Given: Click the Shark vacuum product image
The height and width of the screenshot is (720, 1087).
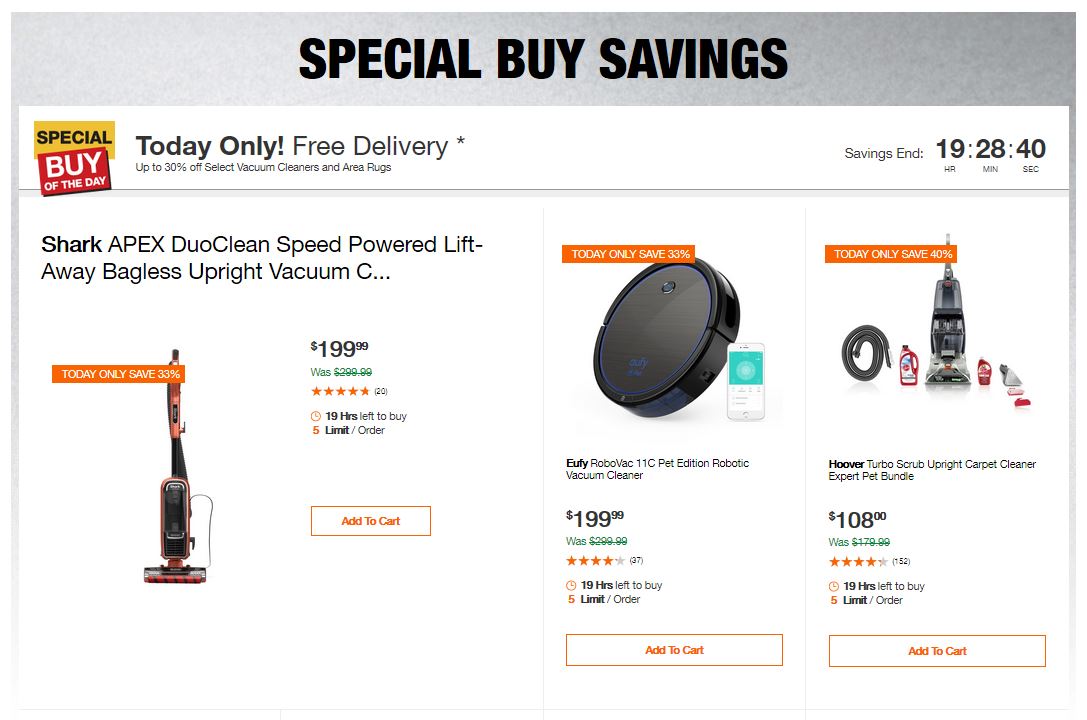Looking at the screenshot, I should 176,467.
